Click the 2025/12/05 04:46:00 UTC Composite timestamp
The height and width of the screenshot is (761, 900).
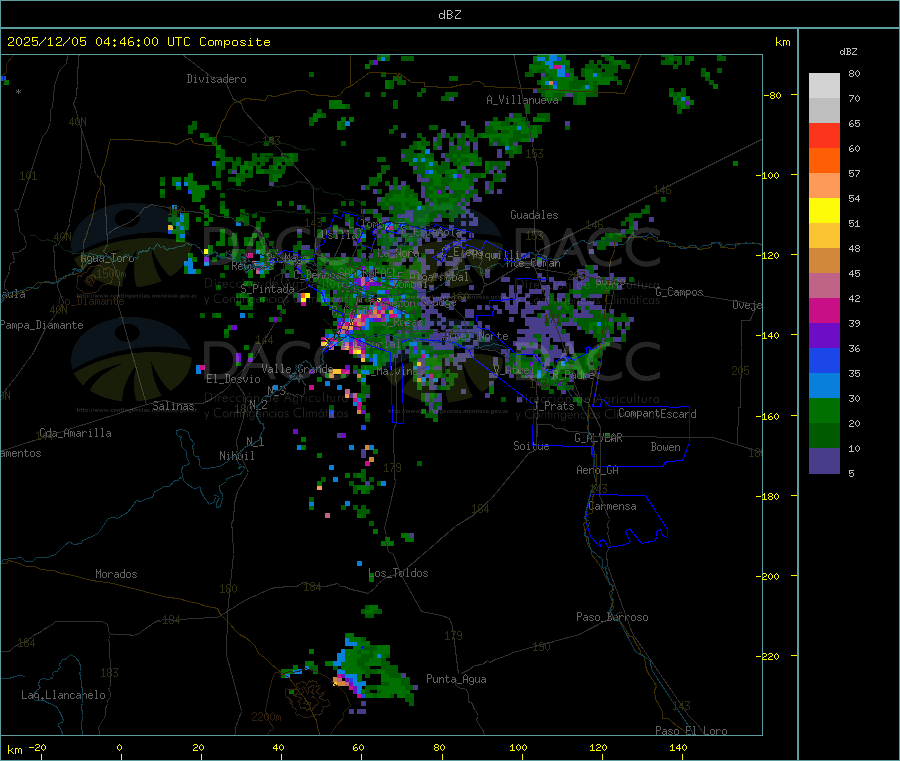point(138,42)
